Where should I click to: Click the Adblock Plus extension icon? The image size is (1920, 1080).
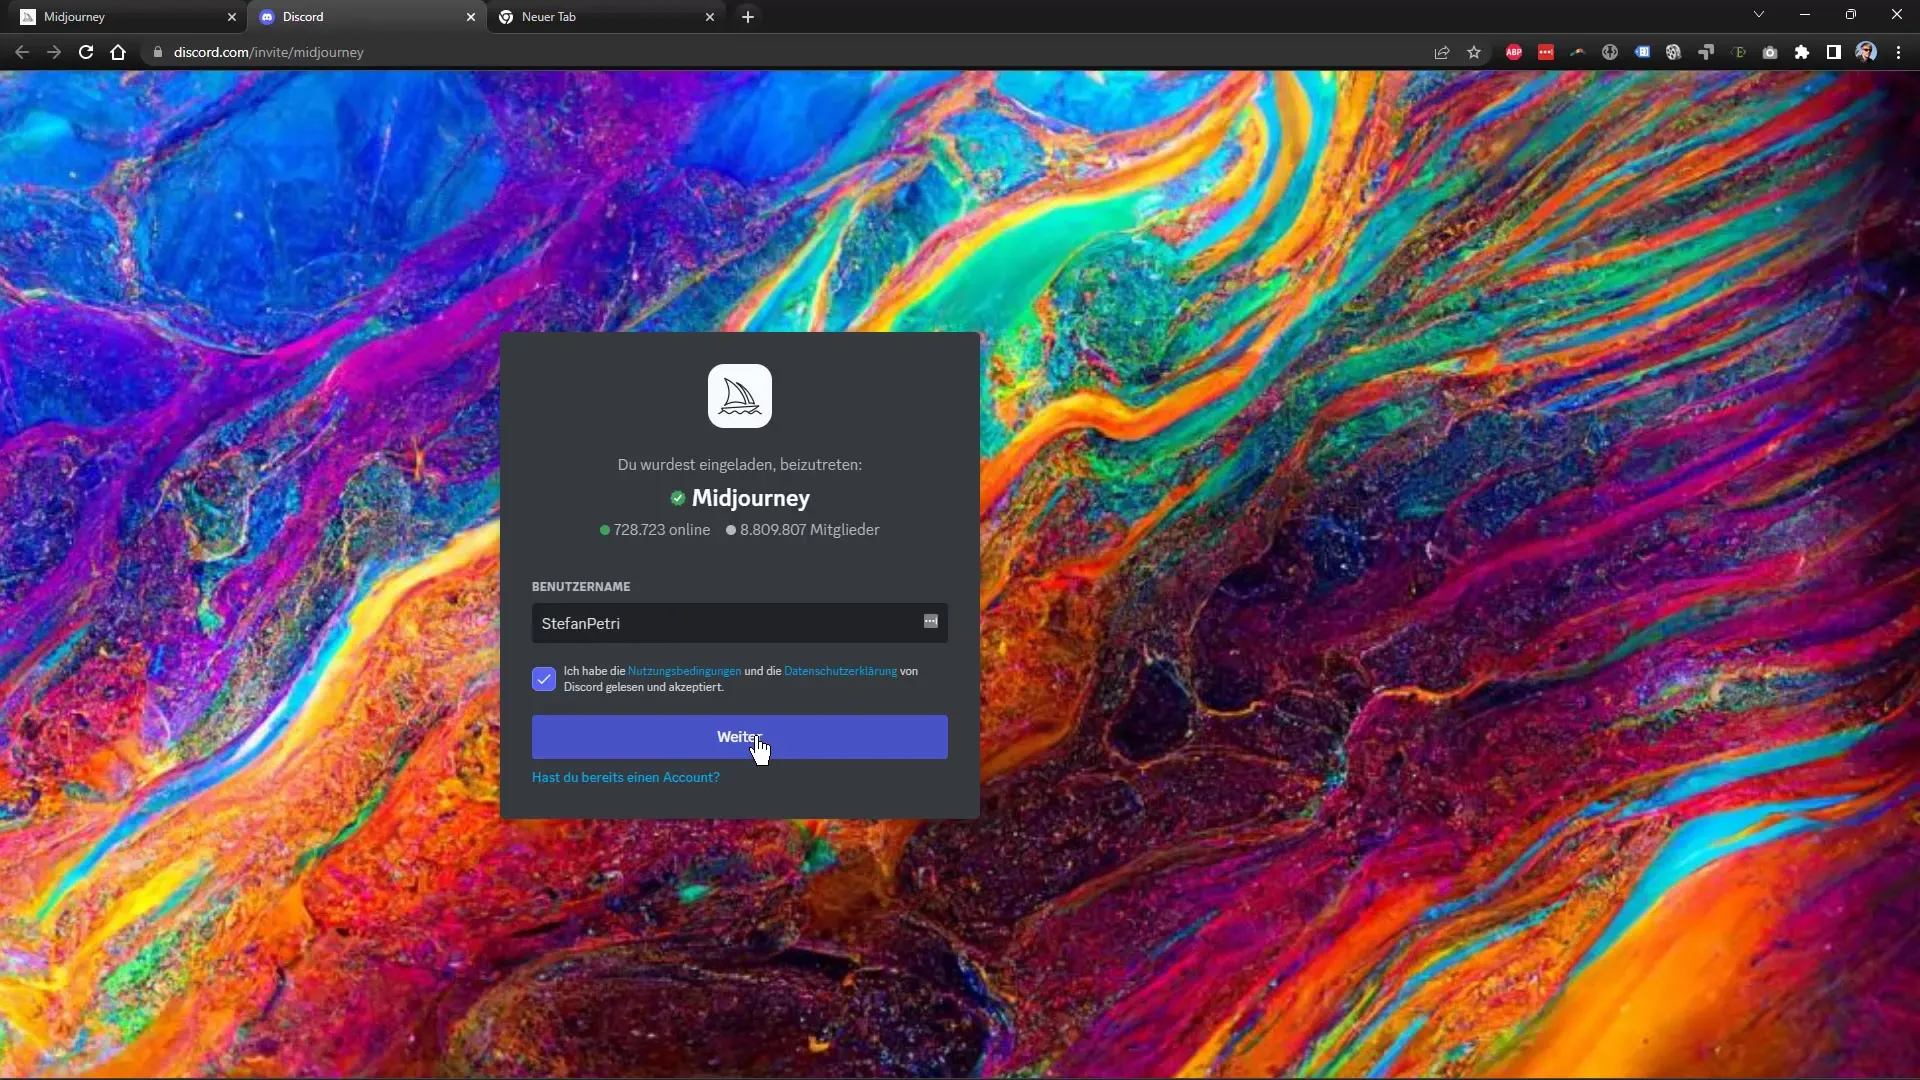(1514, 52)
